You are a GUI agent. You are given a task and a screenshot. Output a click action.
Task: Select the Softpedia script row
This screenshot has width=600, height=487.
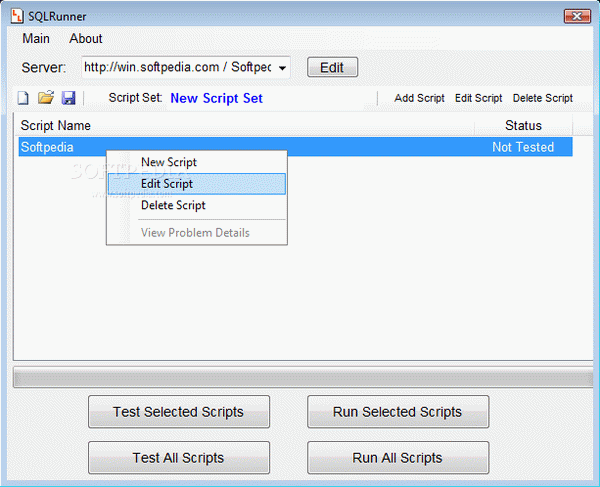295,147
